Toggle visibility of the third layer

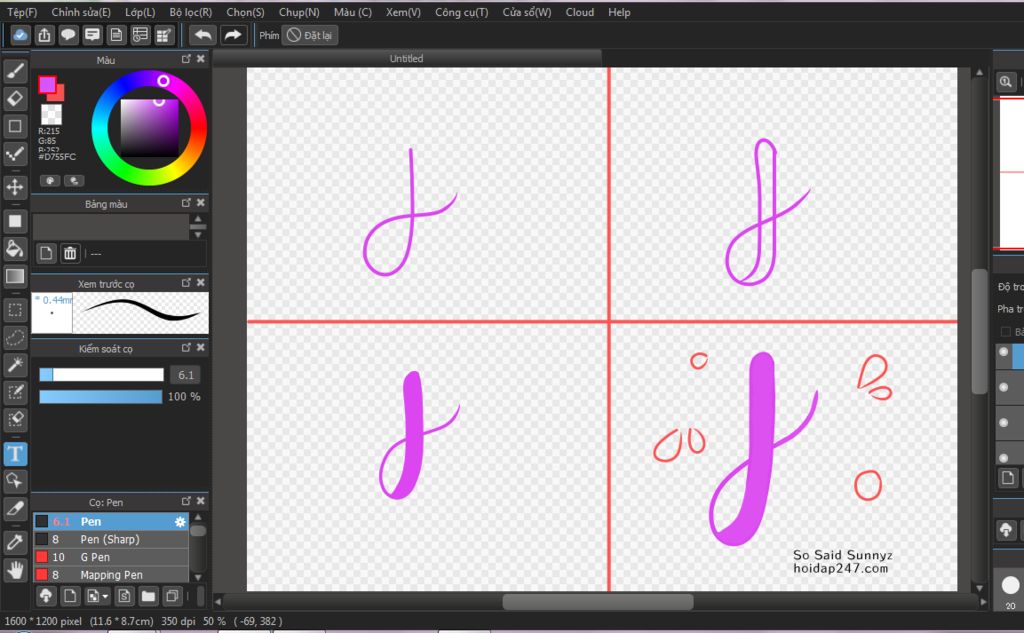tap(1004, 422)
